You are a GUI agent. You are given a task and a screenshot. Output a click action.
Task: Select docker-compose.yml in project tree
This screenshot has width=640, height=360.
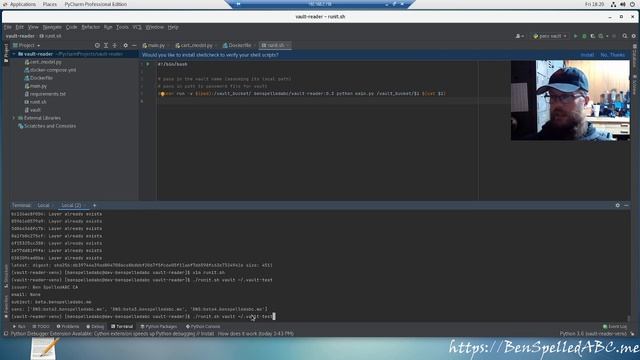coord(50,70)
